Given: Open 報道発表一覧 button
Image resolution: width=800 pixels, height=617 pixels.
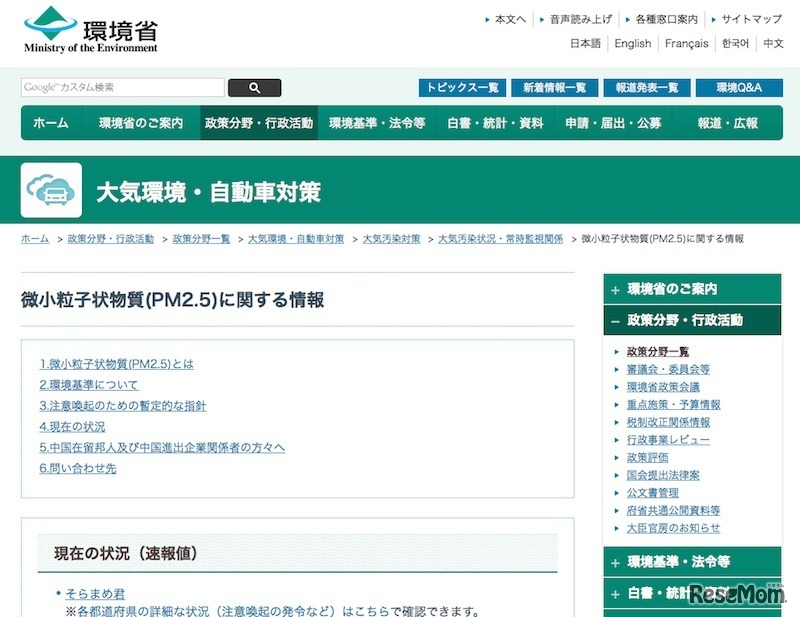Looking at the screenshot, I should 647,88.
